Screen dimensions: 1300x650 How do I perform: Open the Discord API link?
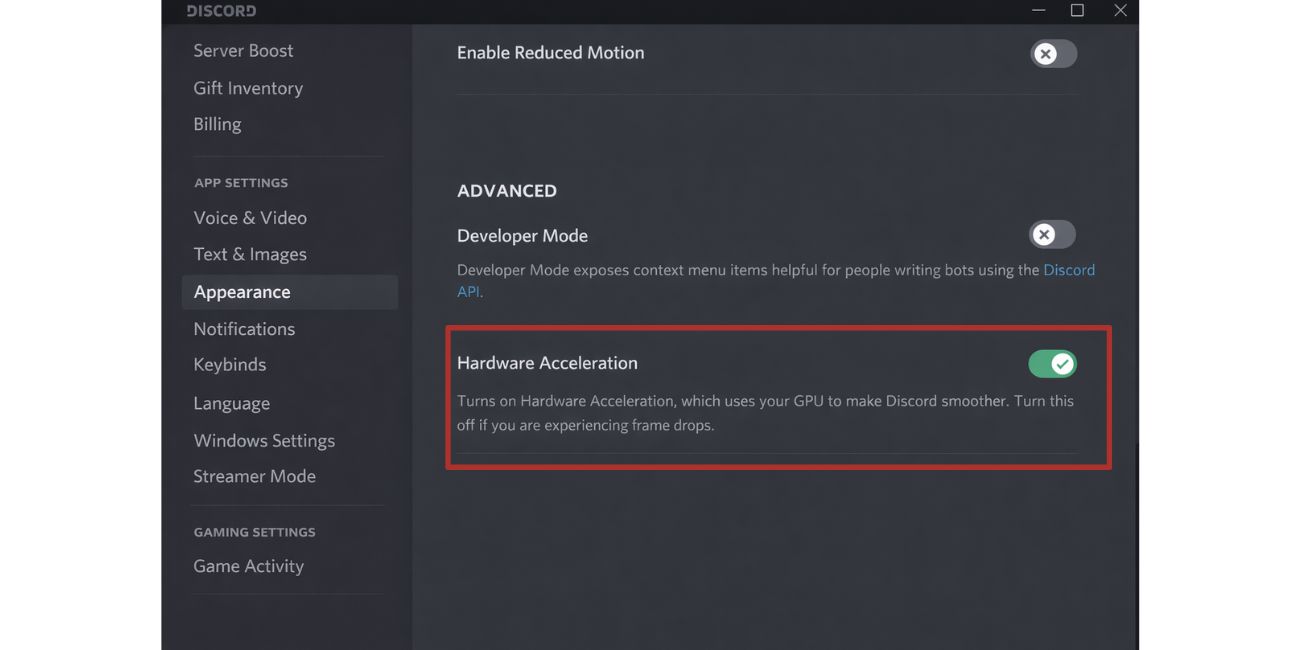[x=1069, y=269]
